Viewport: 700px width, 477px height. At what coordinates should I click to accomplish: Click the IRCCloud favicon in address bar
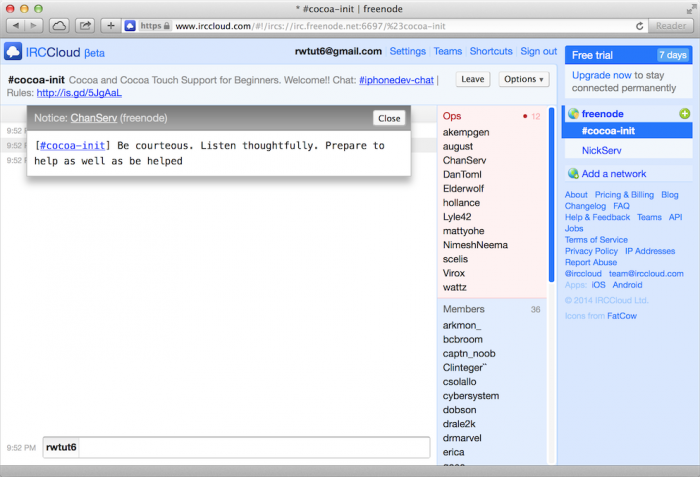[130, 26]
